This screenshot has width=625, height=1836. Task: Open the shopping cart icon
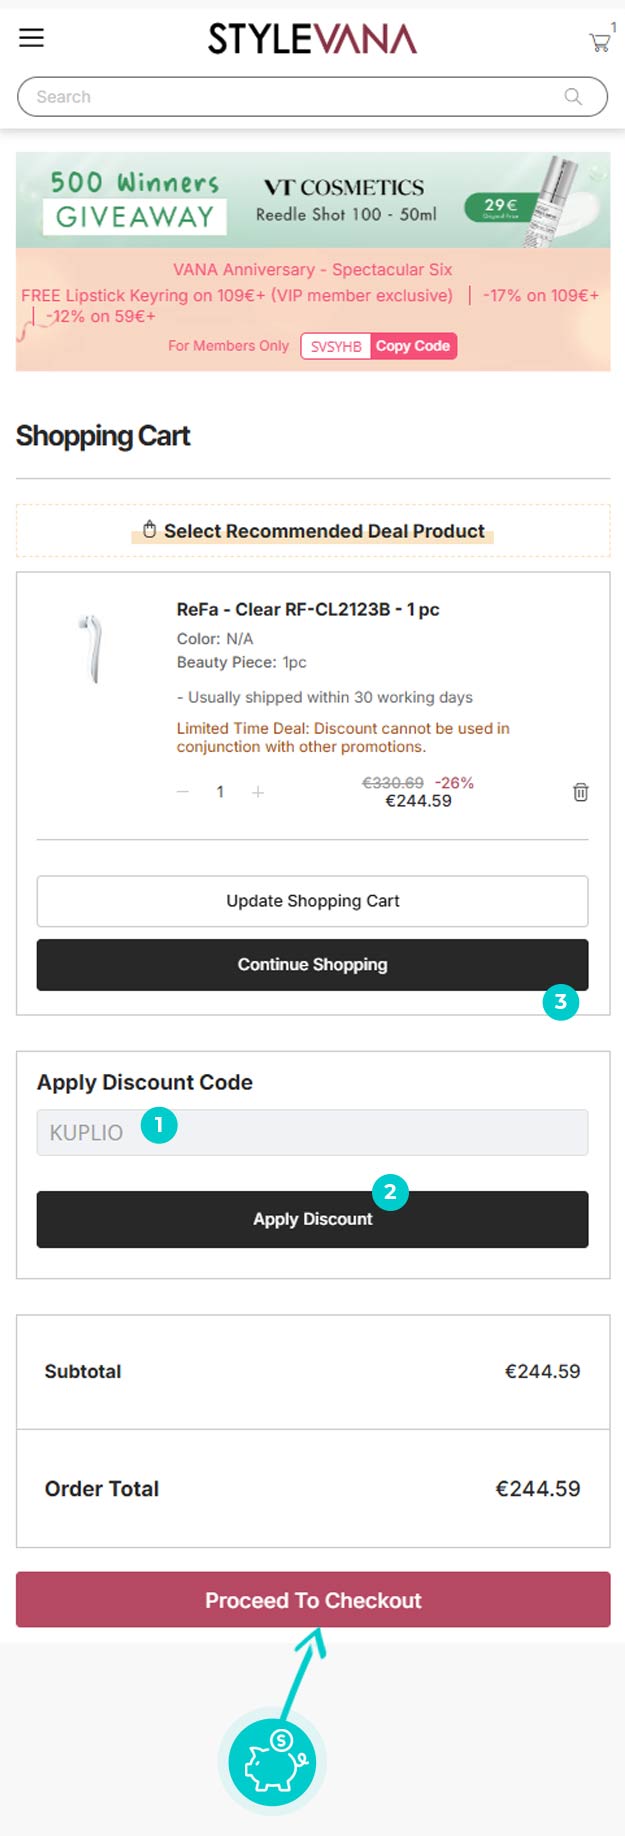tap(599, 42)
